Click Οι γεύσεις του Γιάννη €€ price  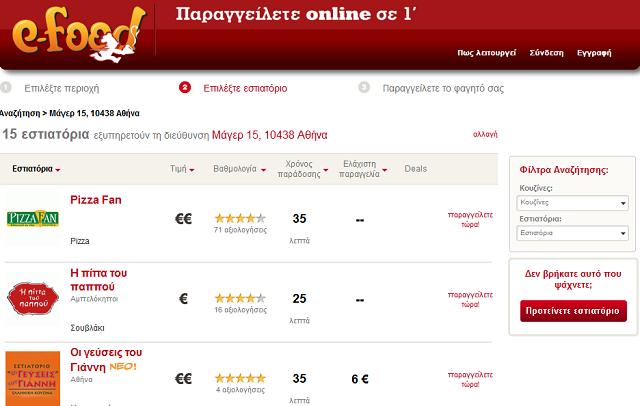183,379
